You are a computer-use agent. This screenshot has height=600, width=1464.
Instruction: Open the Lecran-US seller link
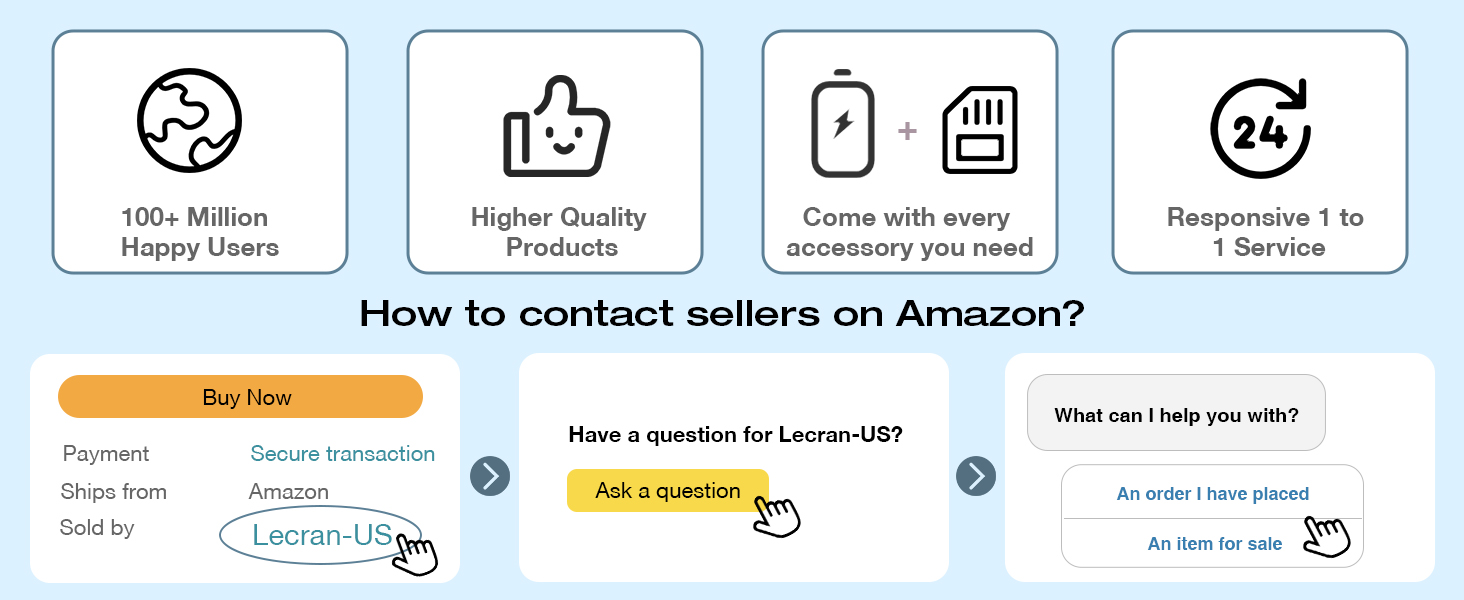click(322, 535)
